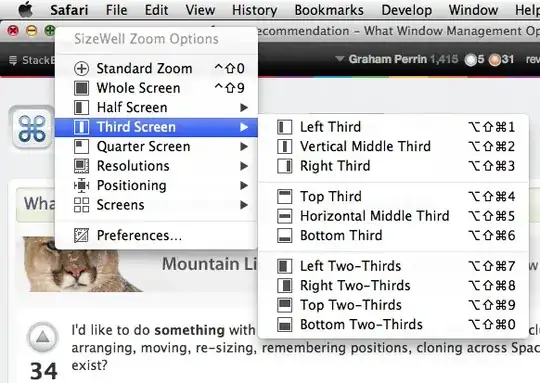The image size is (540, 383).
Task: Click the Right Third layout icon
Action: tap(284, 166)
